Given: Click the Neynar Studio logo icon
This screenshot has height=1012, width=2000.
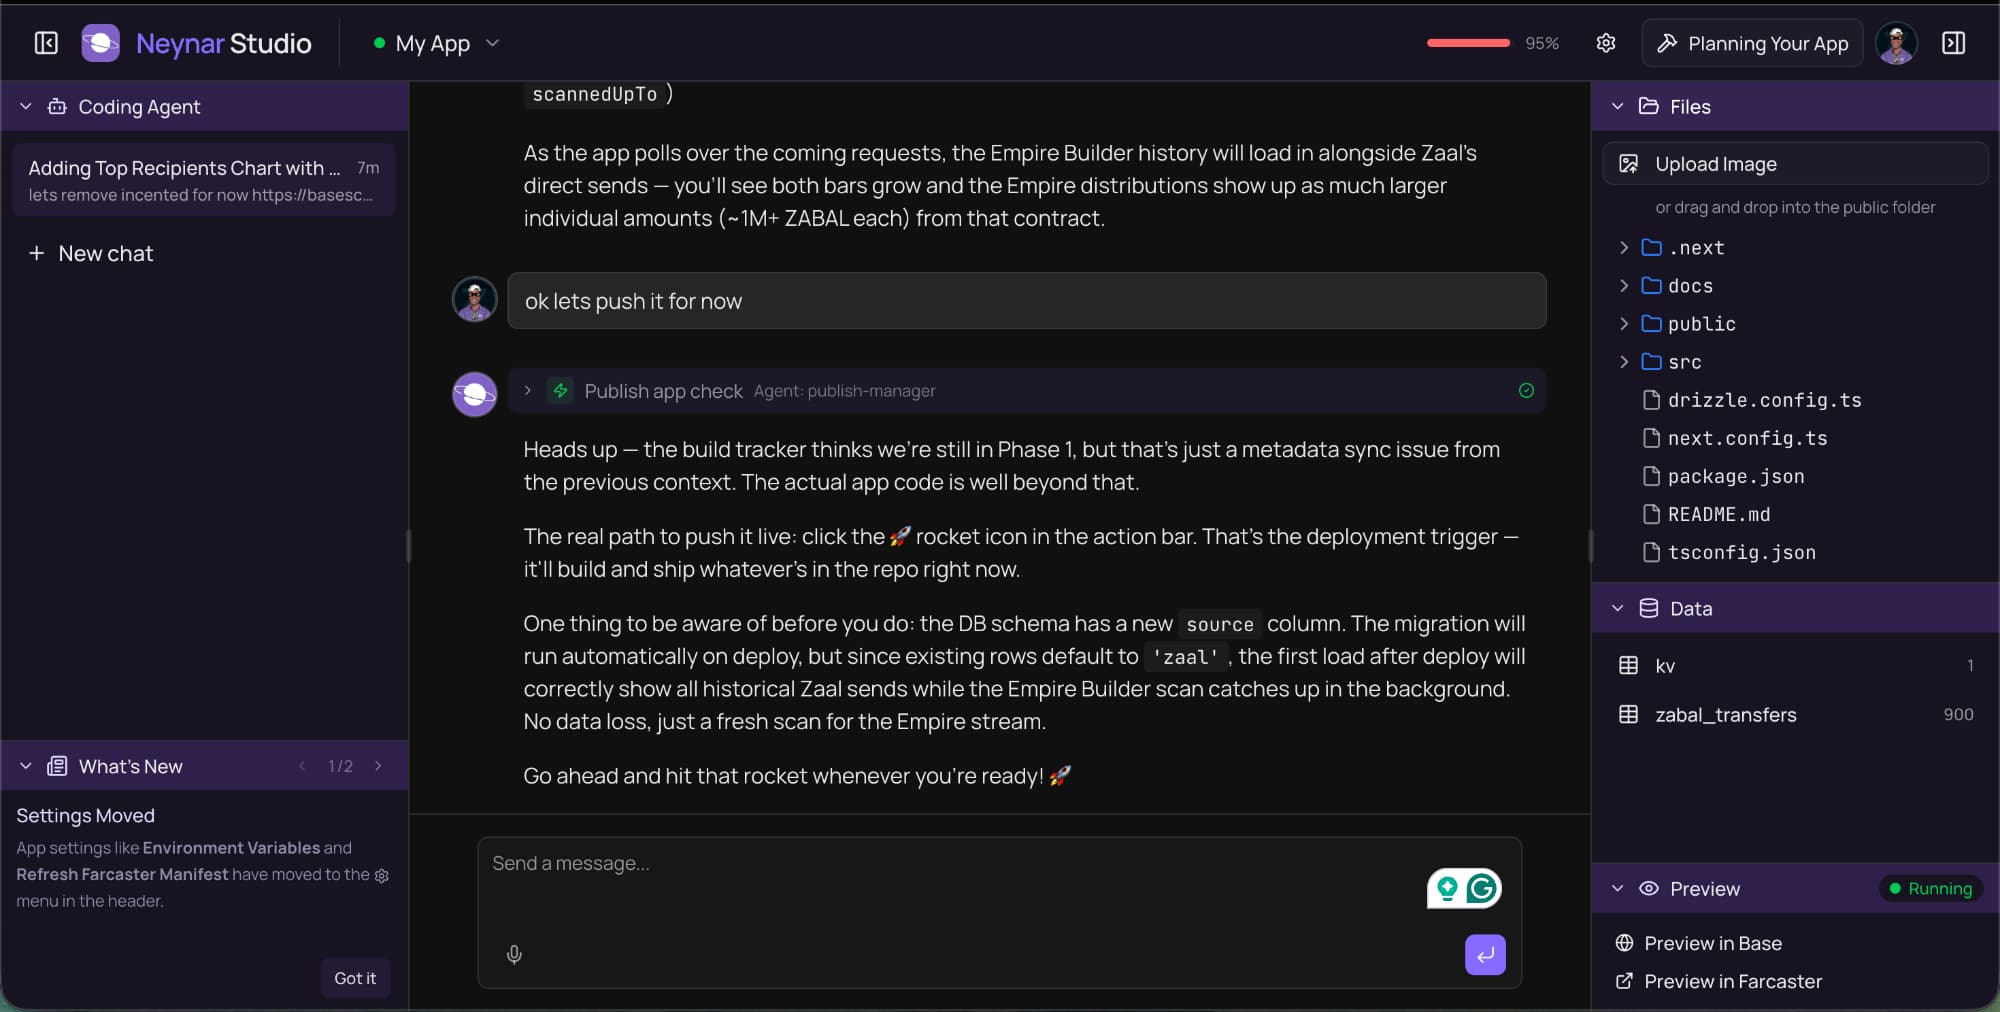Looking at the screenshot, I should pos(100,43).
